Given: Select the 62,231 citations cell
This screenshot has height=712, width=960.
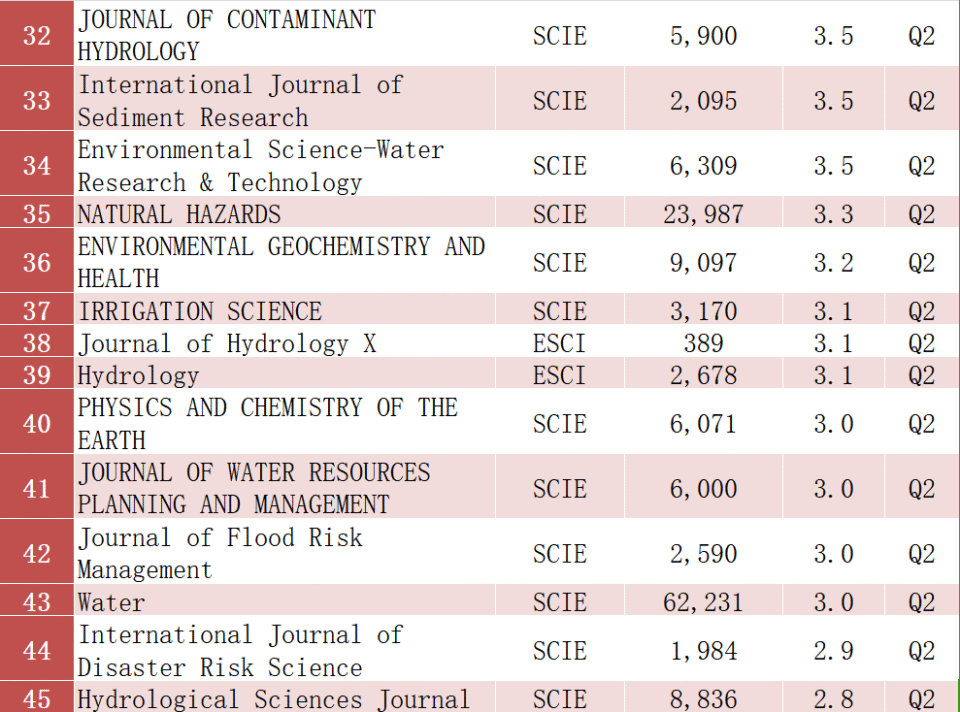Looking at the screenshot, I should pos(704,602).
